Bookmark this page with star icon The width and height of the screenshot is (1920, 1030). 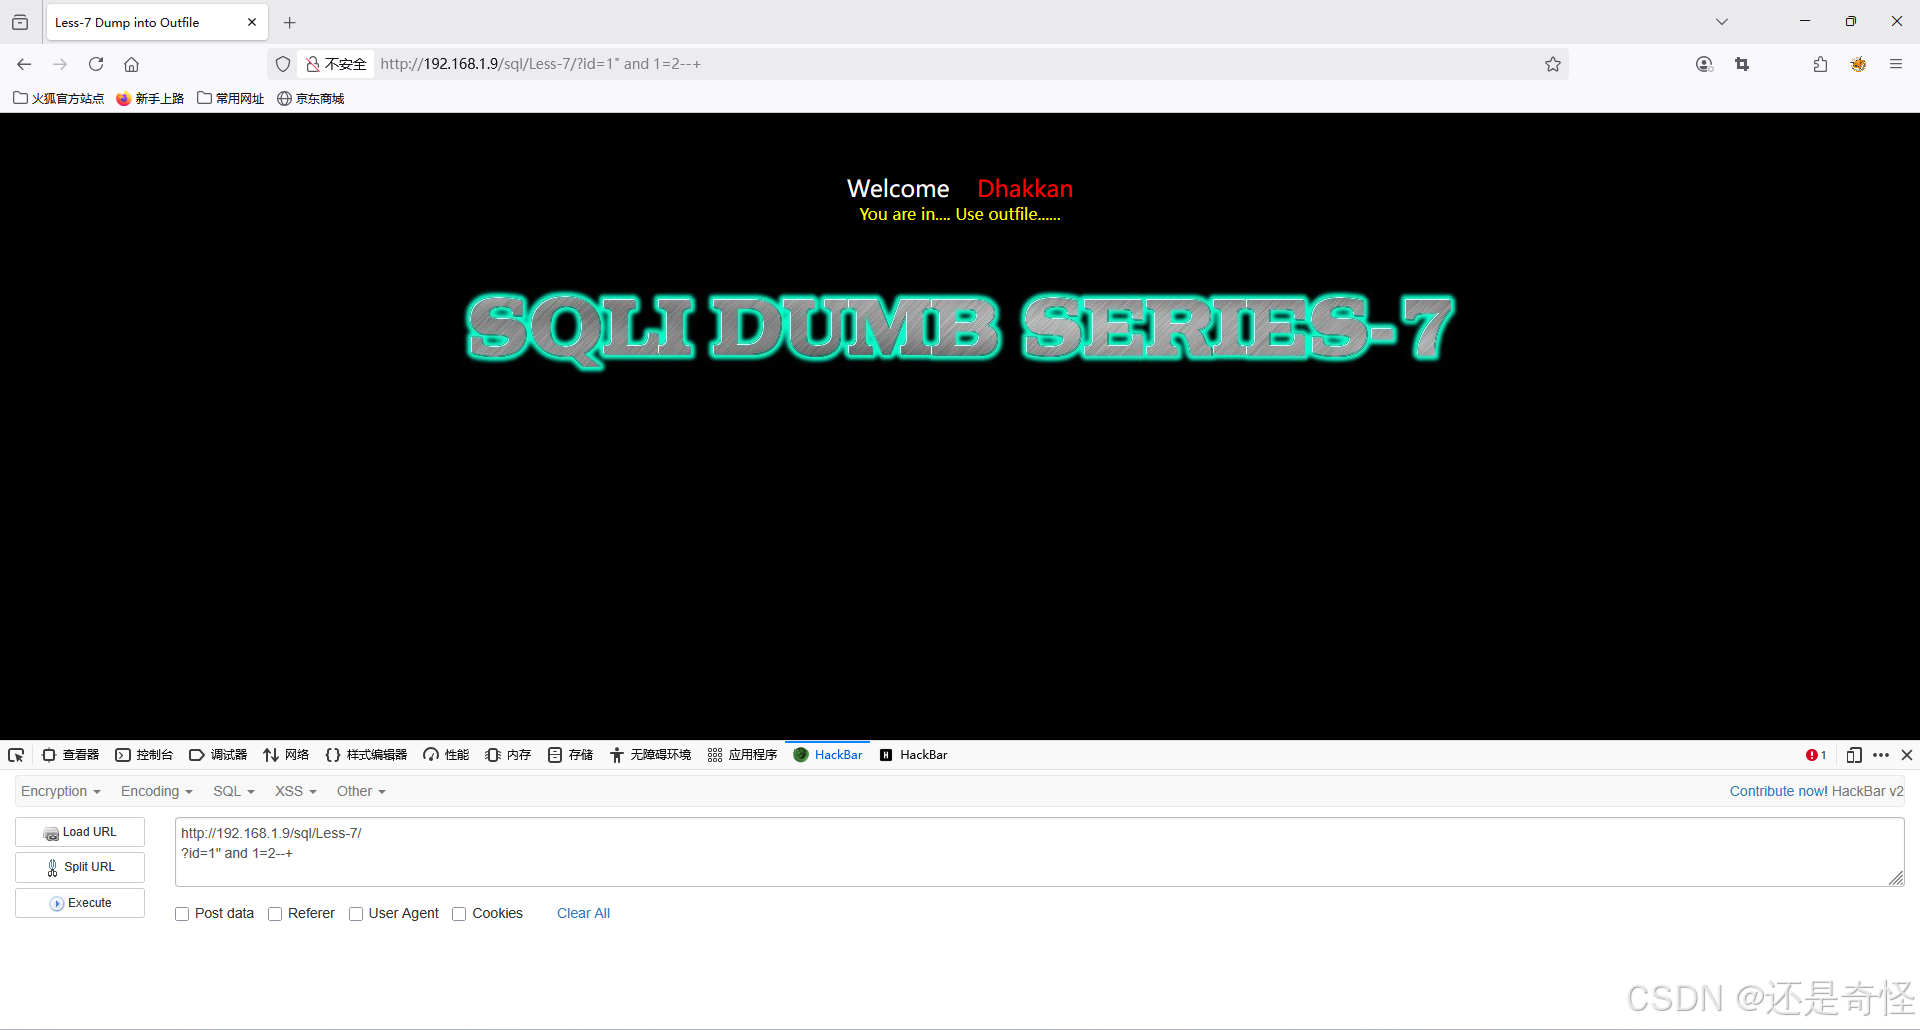click(x=1552, y=64)
